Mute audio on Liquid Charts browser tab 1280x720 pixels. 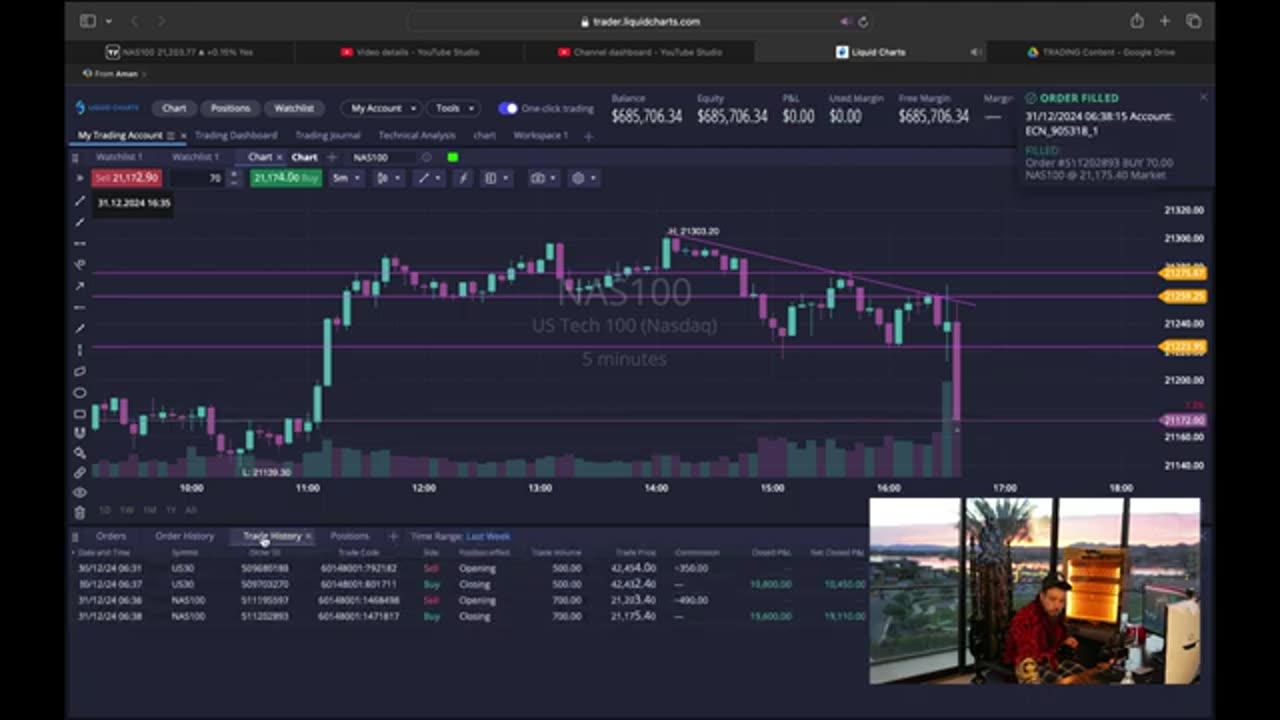(976, 52)
